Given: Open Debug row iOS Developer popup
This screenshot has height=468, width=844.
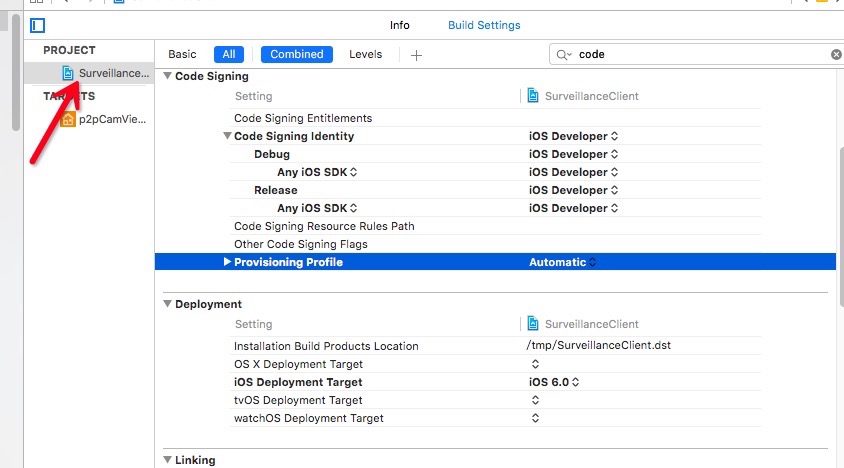Looking at the screenshot, I should pyautogui.click(x=573, y=154).
